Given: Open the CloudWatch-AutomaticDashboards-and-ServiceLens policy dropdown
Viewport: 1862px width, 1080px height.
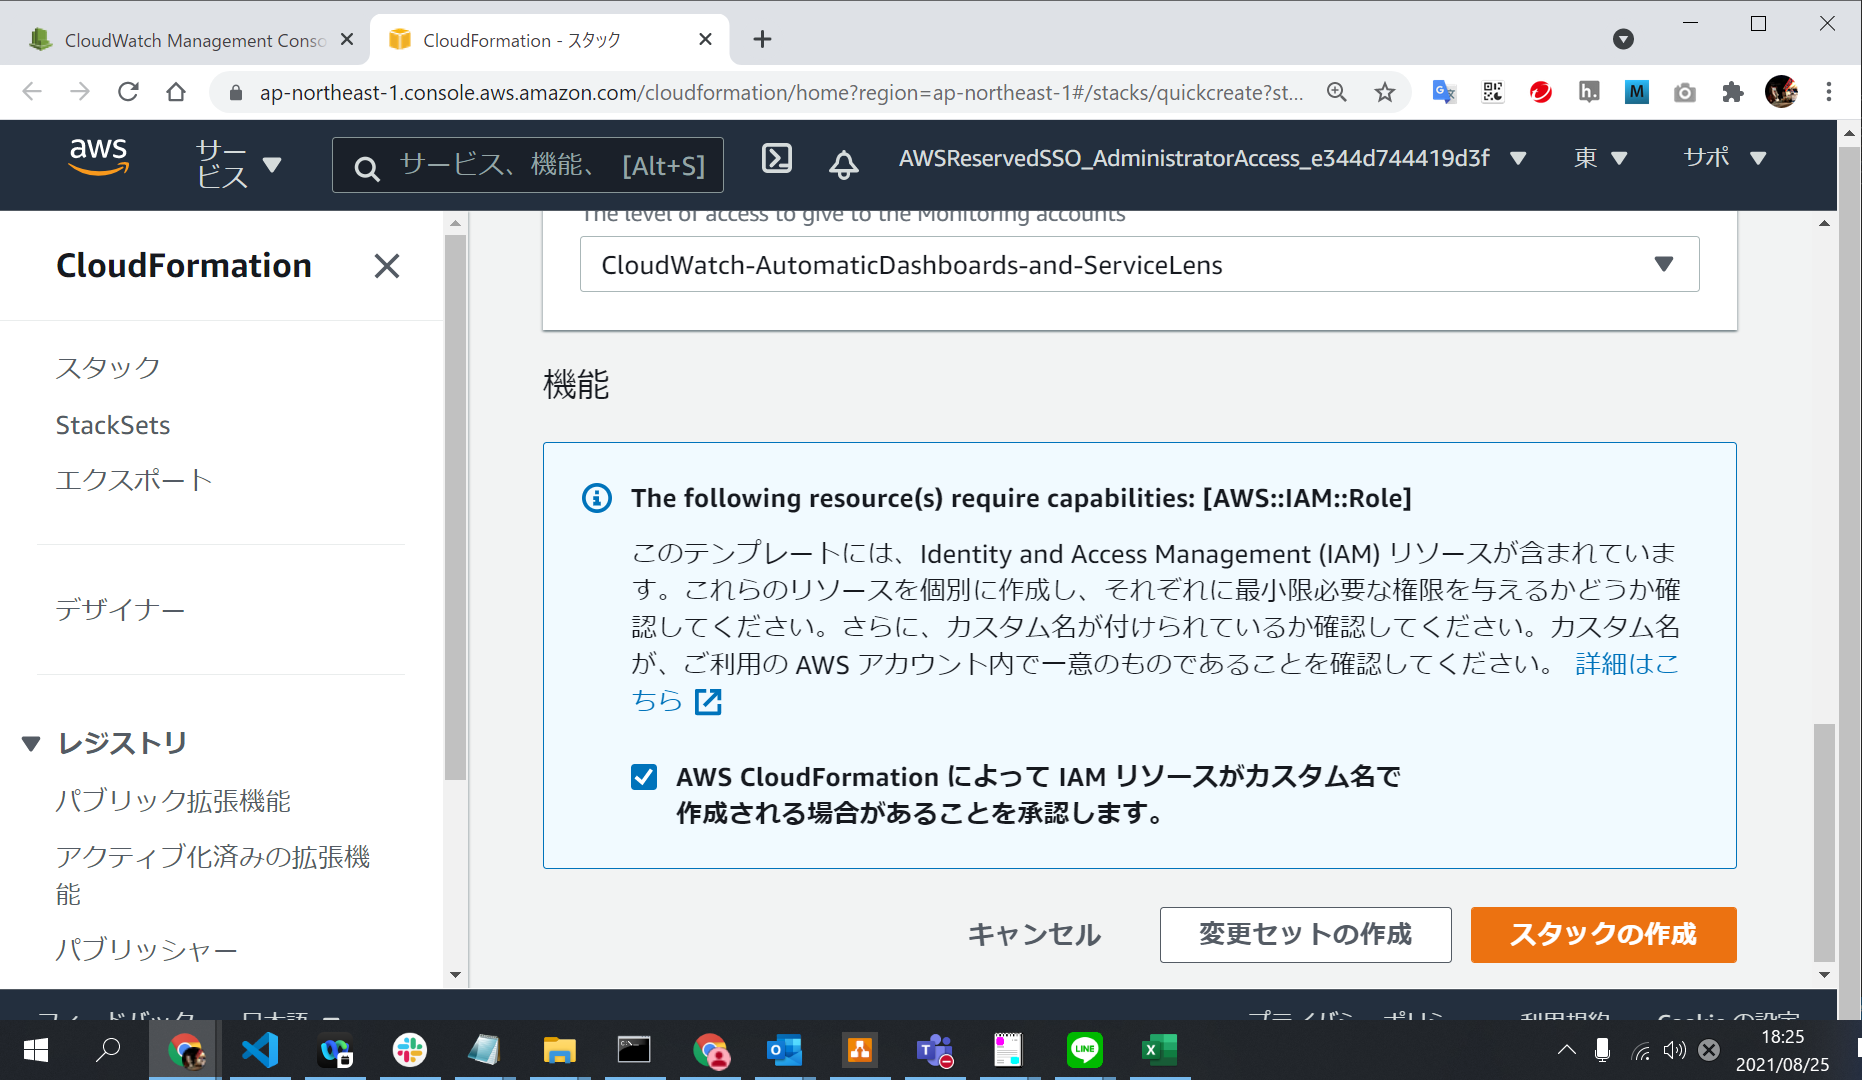Looking at the screenshot, I should [x=1139, y=265].
